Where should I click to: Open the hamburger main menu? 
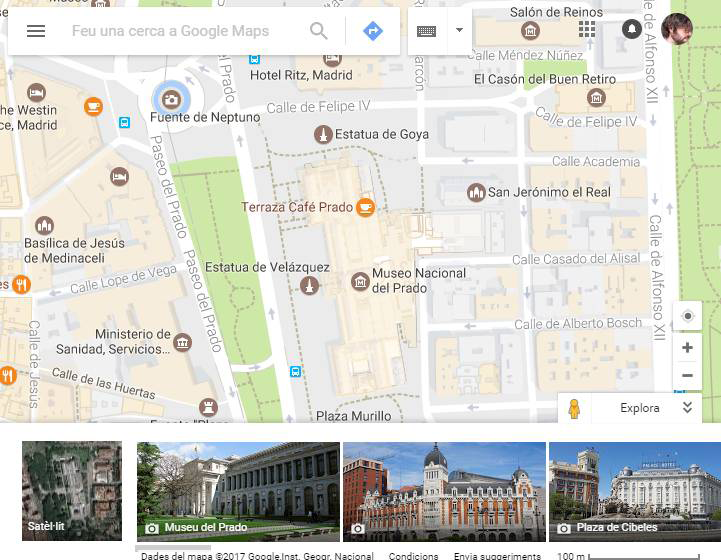(x=36, y=31)
